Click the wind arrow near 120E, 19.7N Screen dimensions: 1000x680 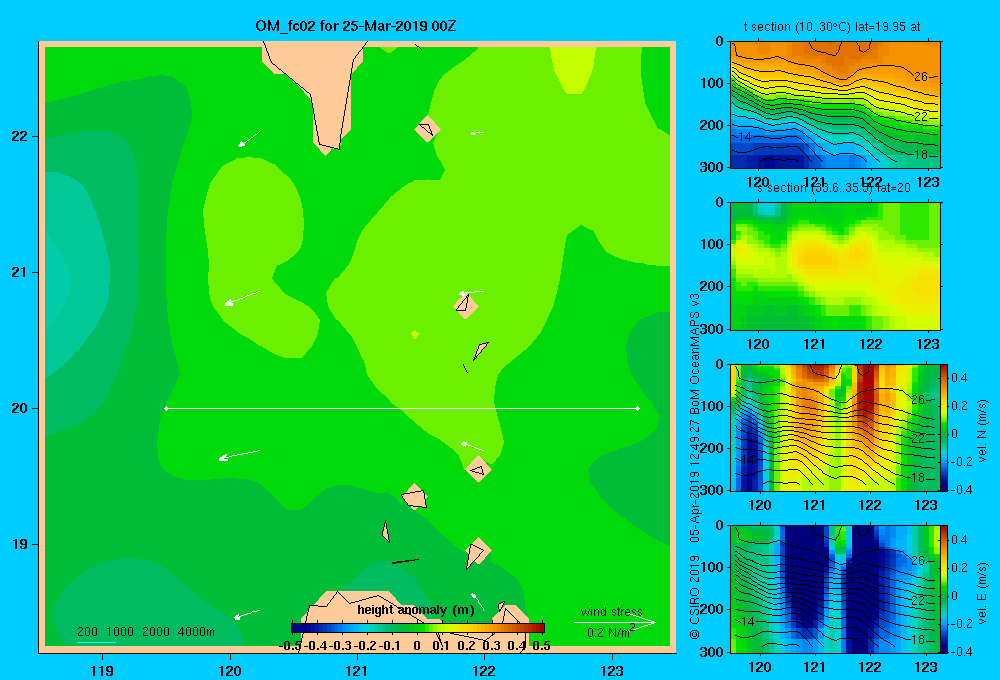[239, 455]
